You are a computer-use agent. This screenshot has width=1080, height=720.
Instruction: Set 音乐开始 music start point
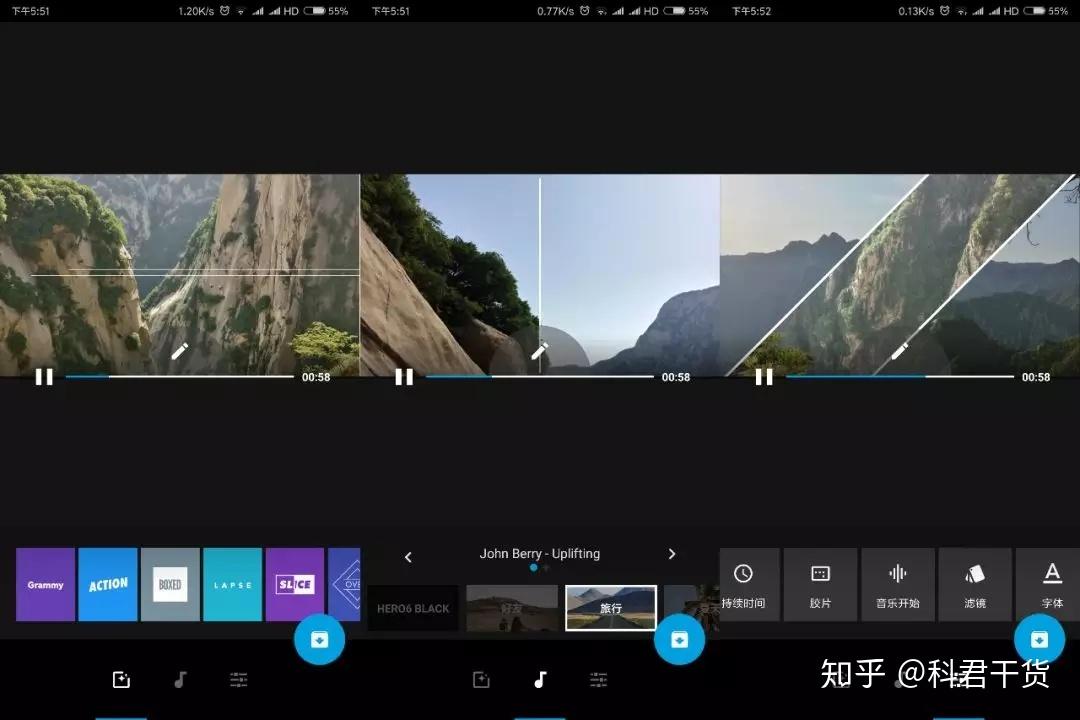click(x=897, y=585)
